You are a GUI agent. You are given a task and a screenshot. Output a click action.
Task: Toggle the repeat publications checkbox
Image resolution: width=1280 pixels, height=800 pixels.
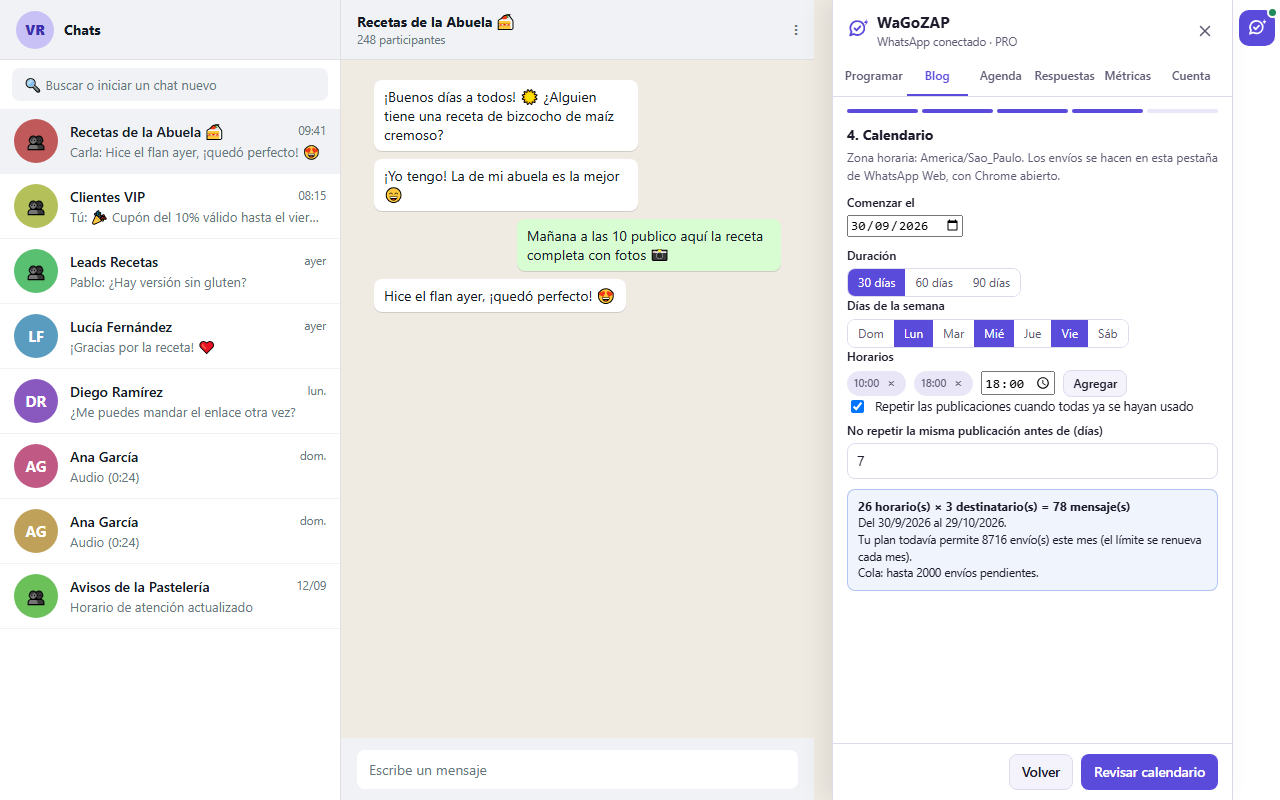(857, 407)
